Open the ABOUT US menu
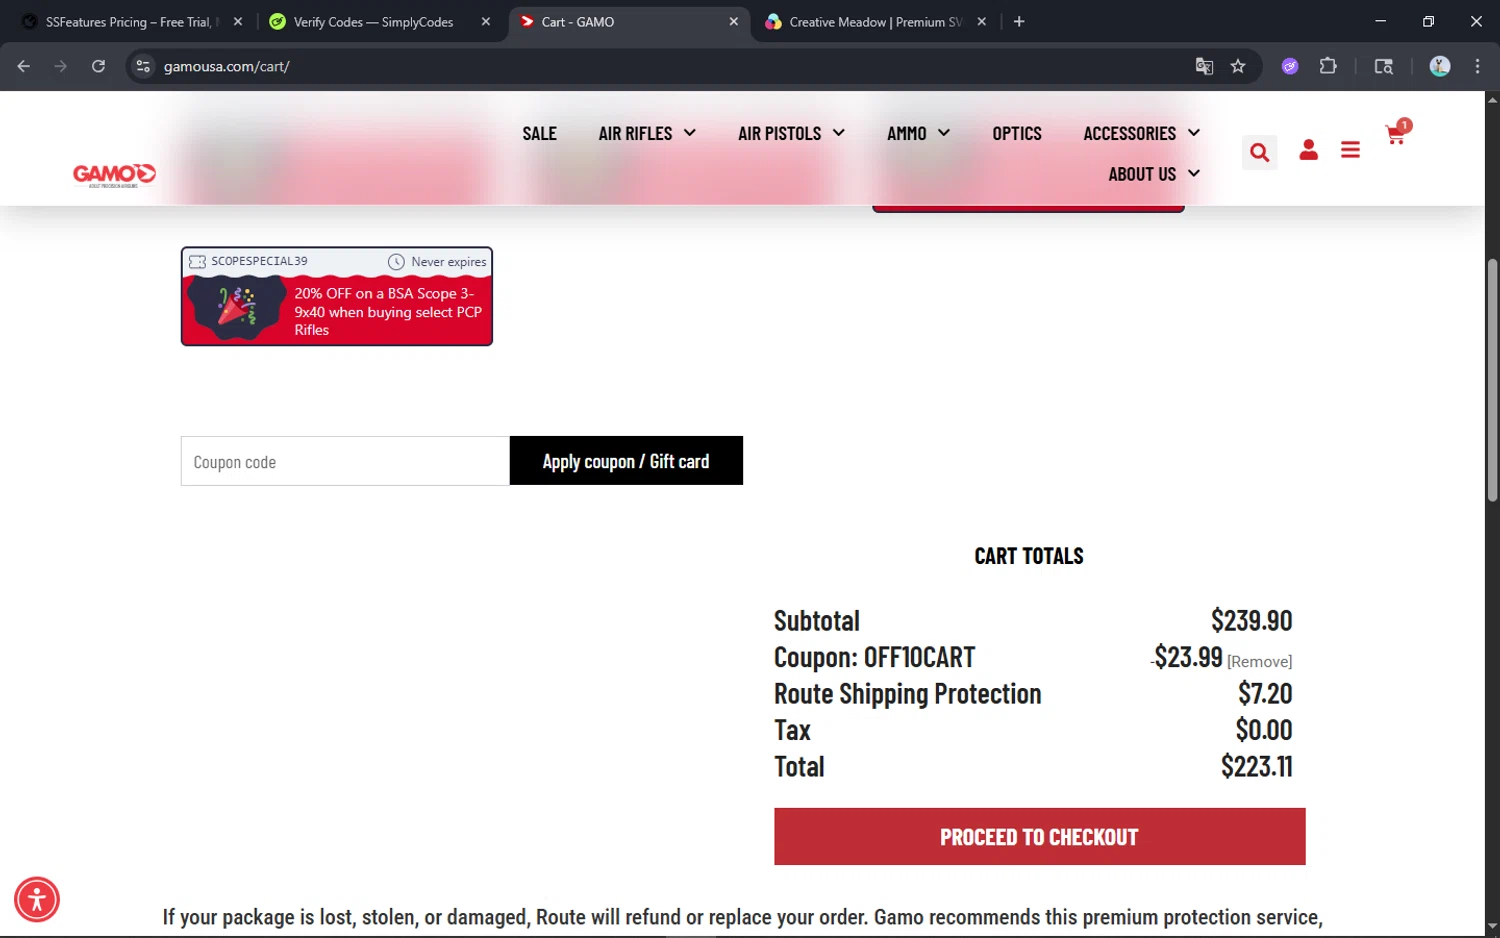1500x938 pixels. coord(1142,174)
